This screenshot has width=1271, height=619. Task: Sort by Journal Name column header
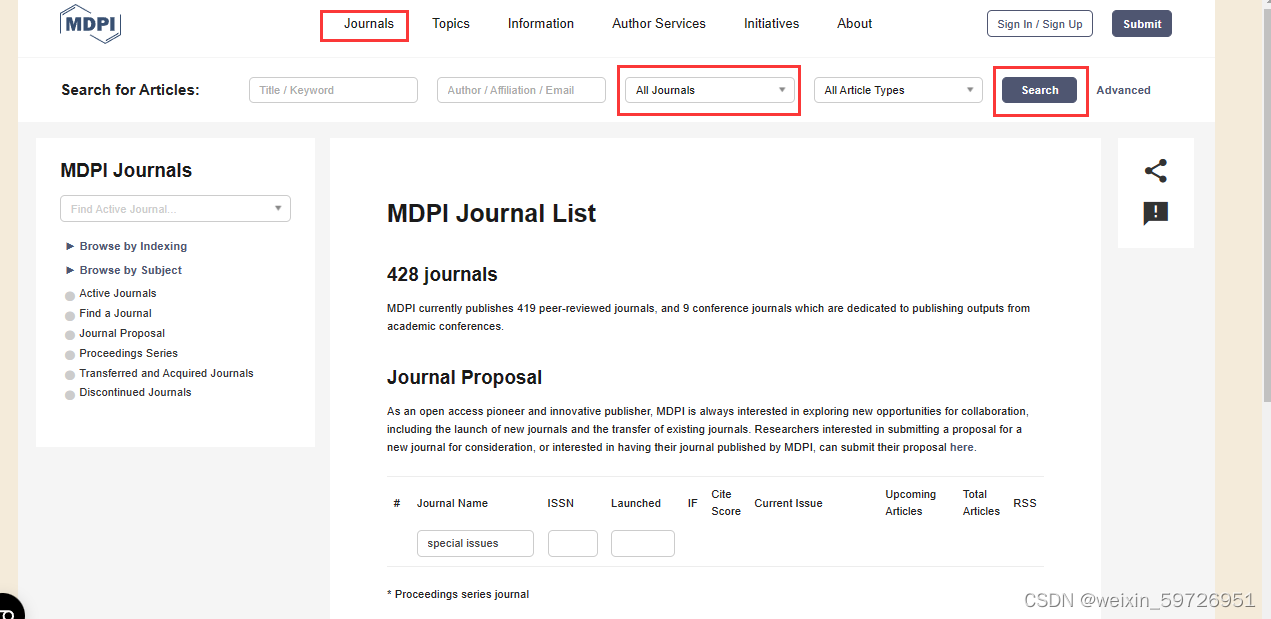click(452, 503)
